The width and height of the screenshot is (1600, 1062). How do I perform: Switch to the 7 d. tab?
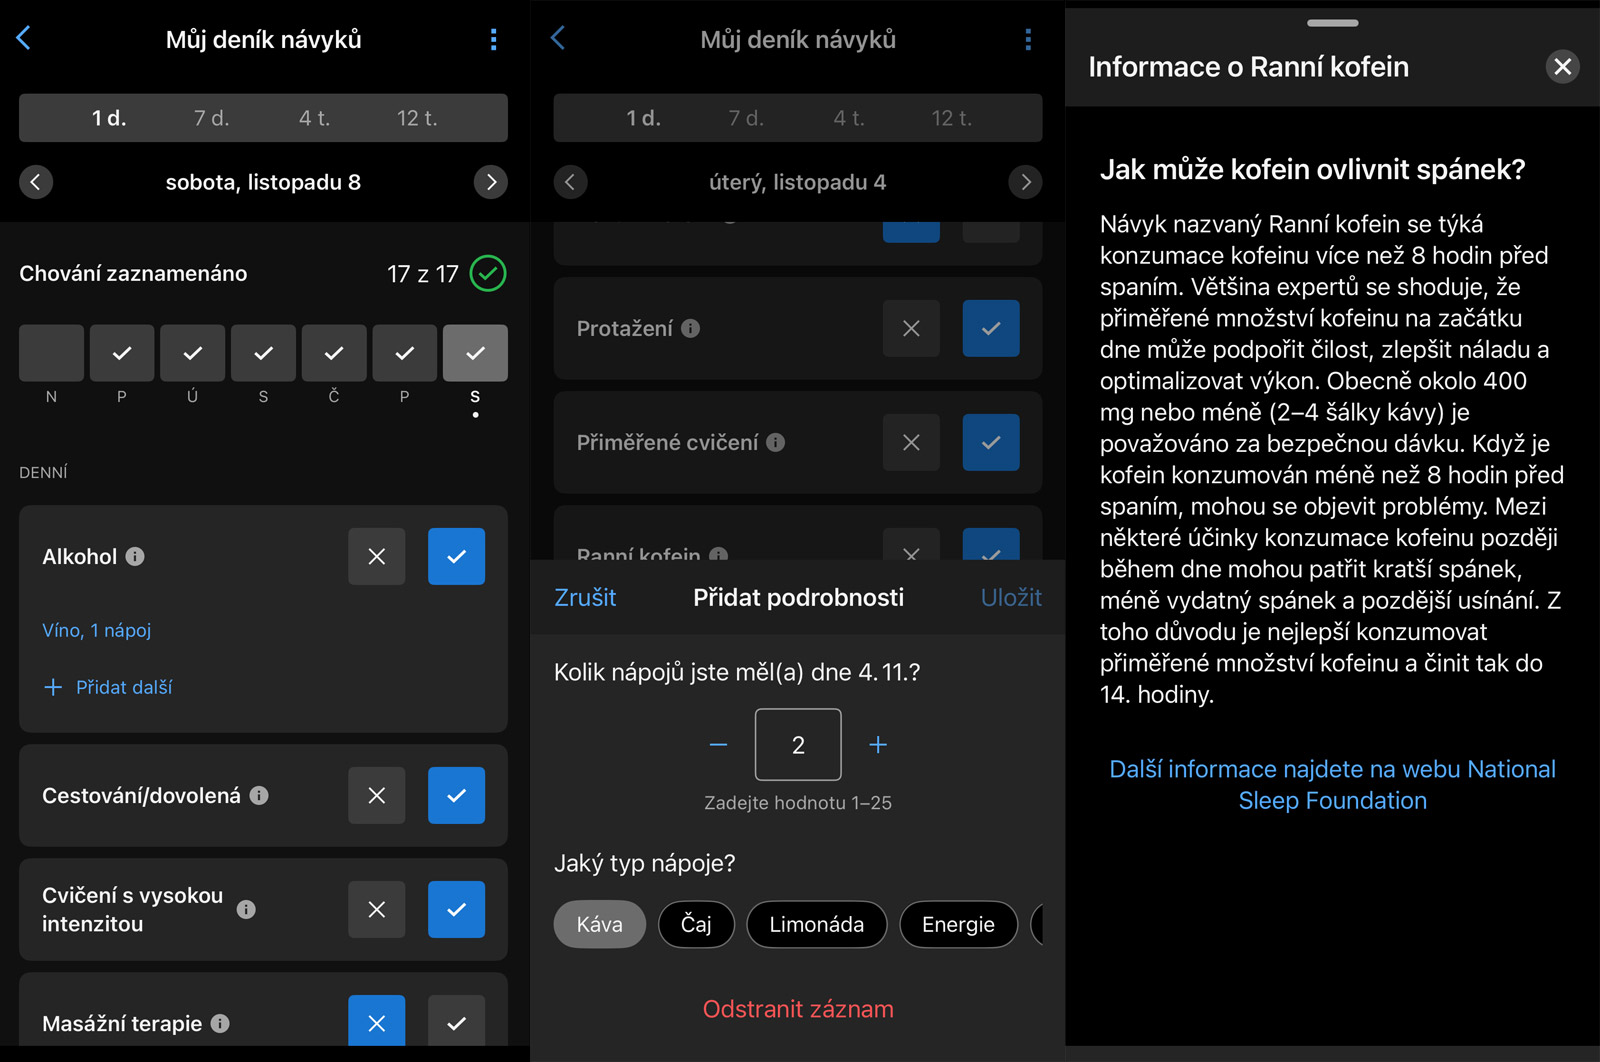coord(211,118)
